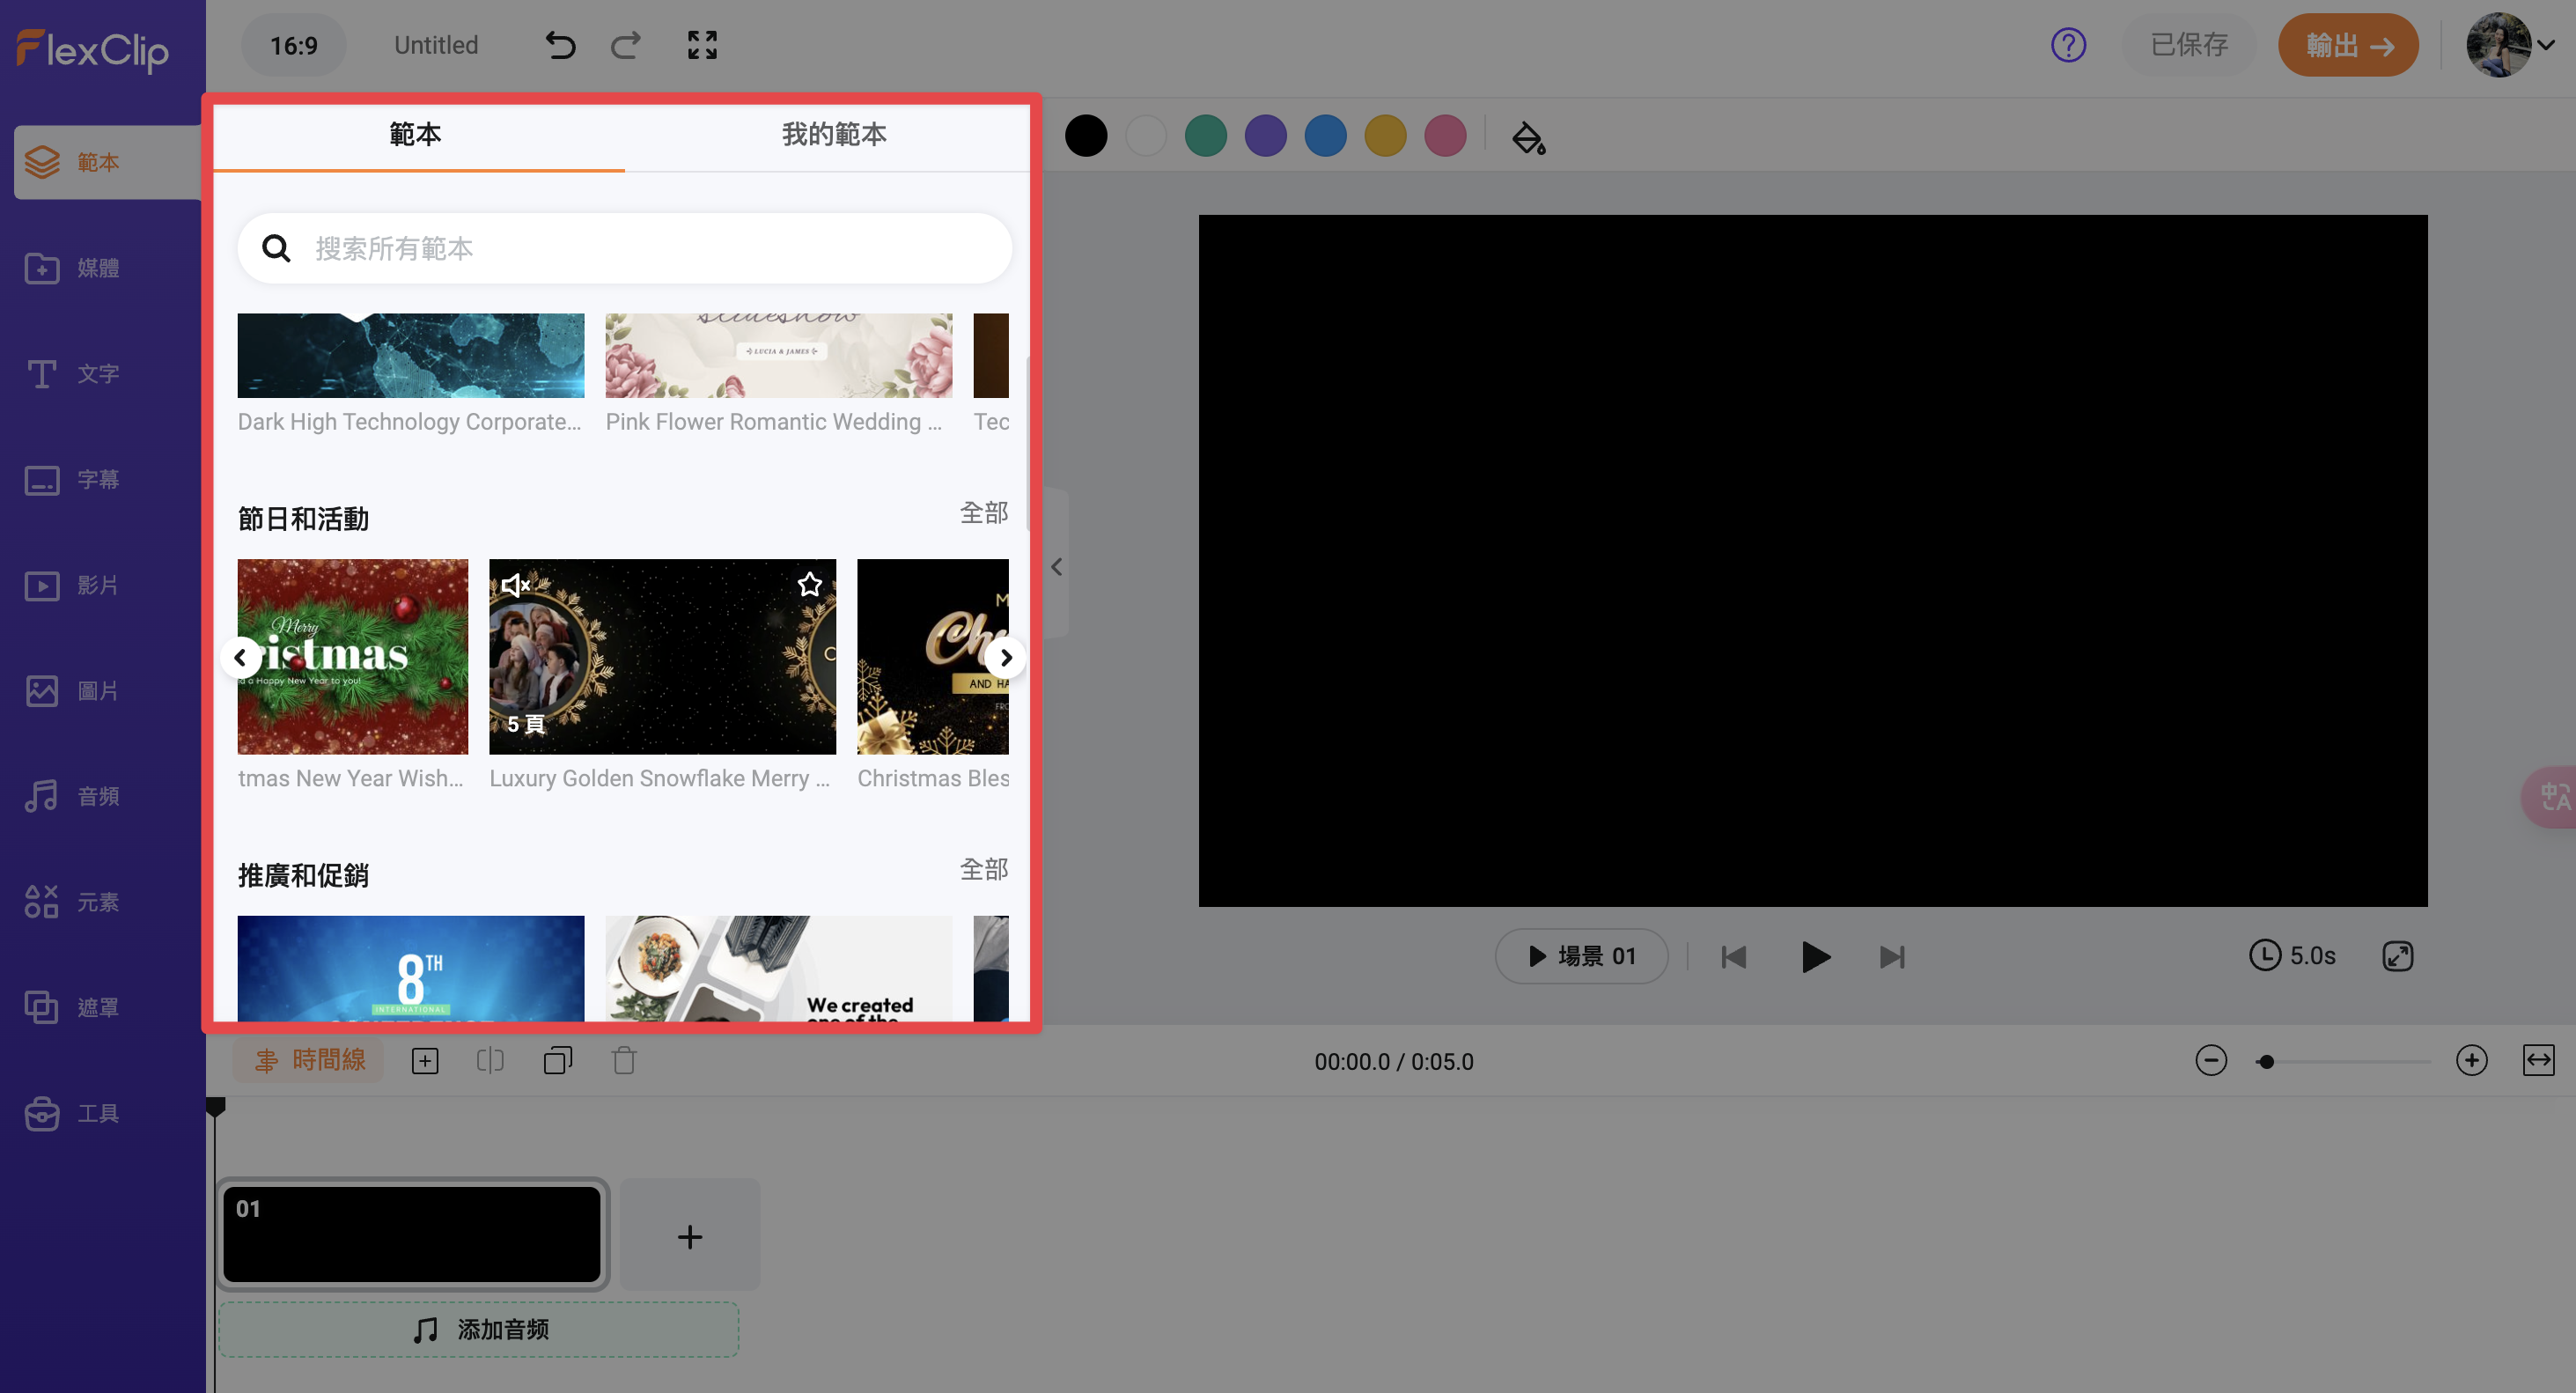Image resolution: width=2576 pixels, height=1393 pixels.
Task: Add a new scene with plus-square icon
Action: (425, 1061)
